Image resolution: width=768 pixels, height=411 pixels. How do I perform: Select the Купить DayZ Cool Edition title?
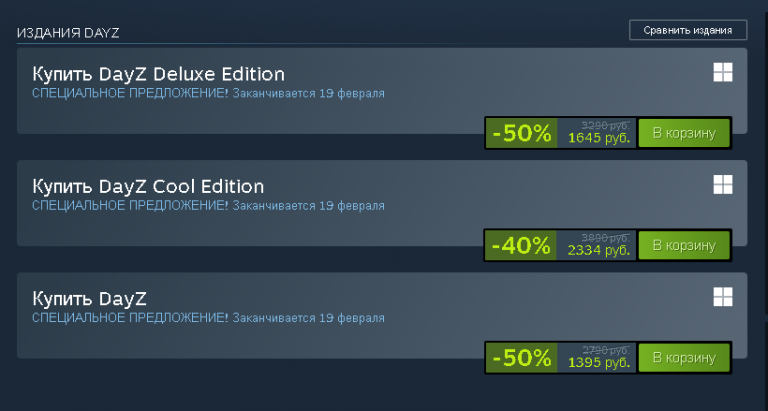(x=148, y=187)
